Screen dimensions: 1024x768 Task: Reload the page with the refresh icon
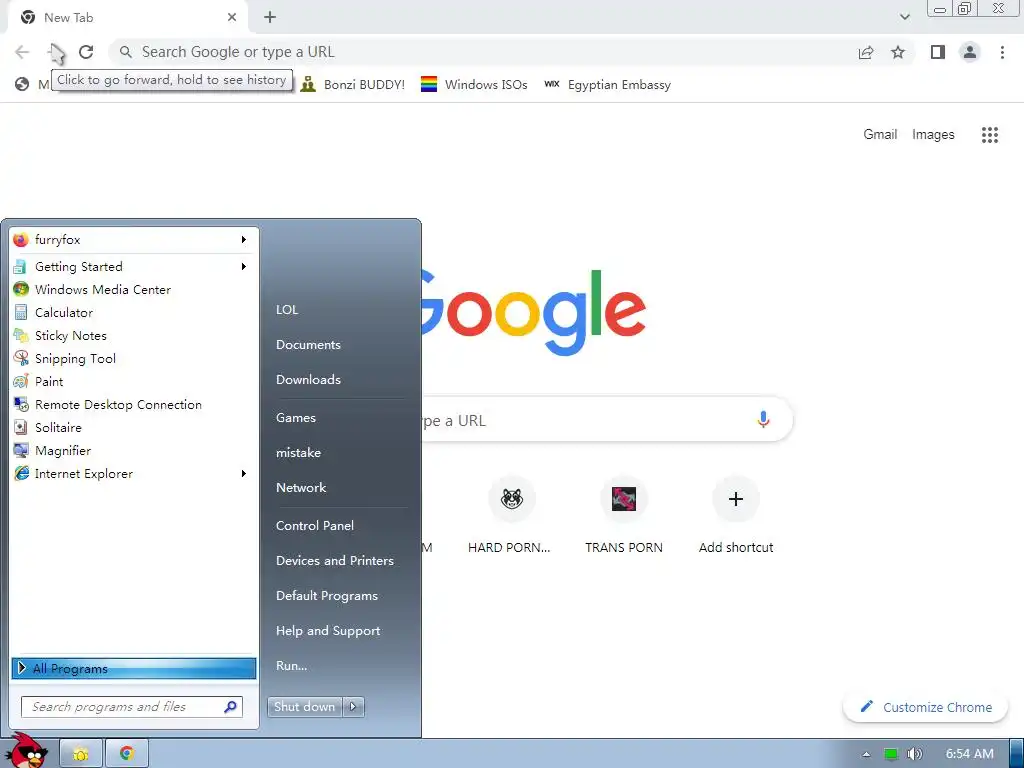(x=86, y=52)
